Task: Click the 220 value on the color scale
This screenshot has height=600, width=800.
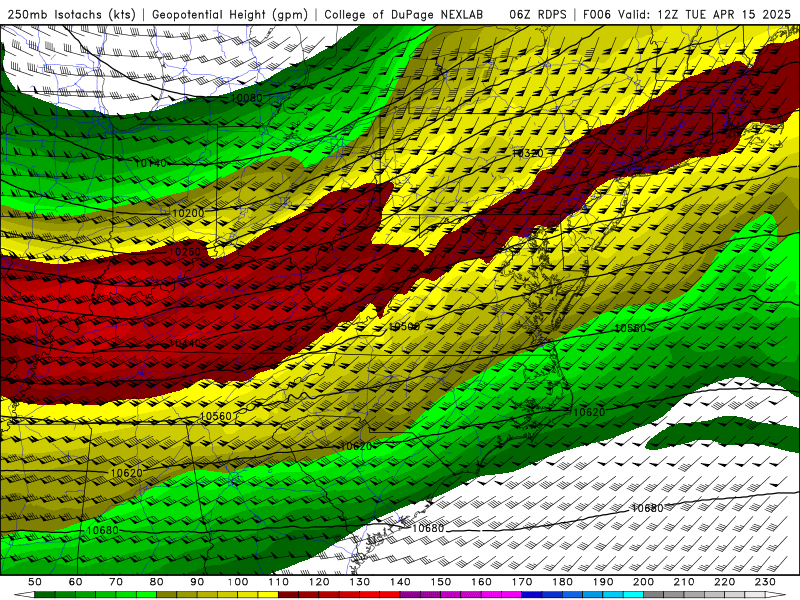Action: click(724, 582)
